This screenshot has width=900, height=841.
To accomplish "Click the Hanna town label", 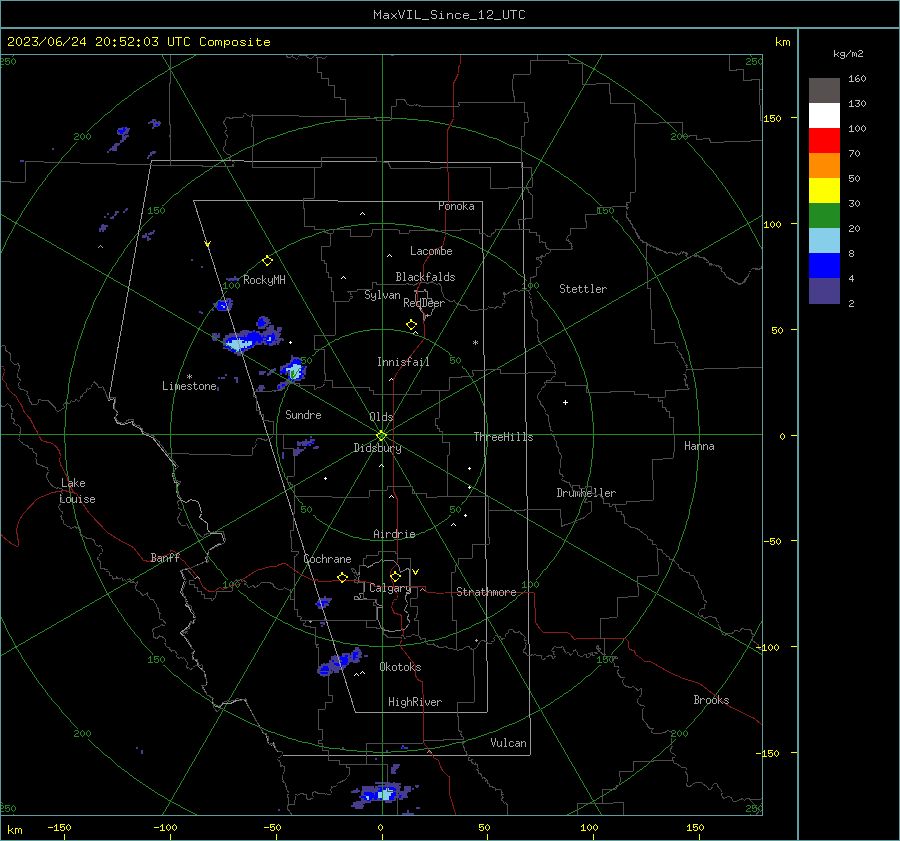I will pos(699,446).
